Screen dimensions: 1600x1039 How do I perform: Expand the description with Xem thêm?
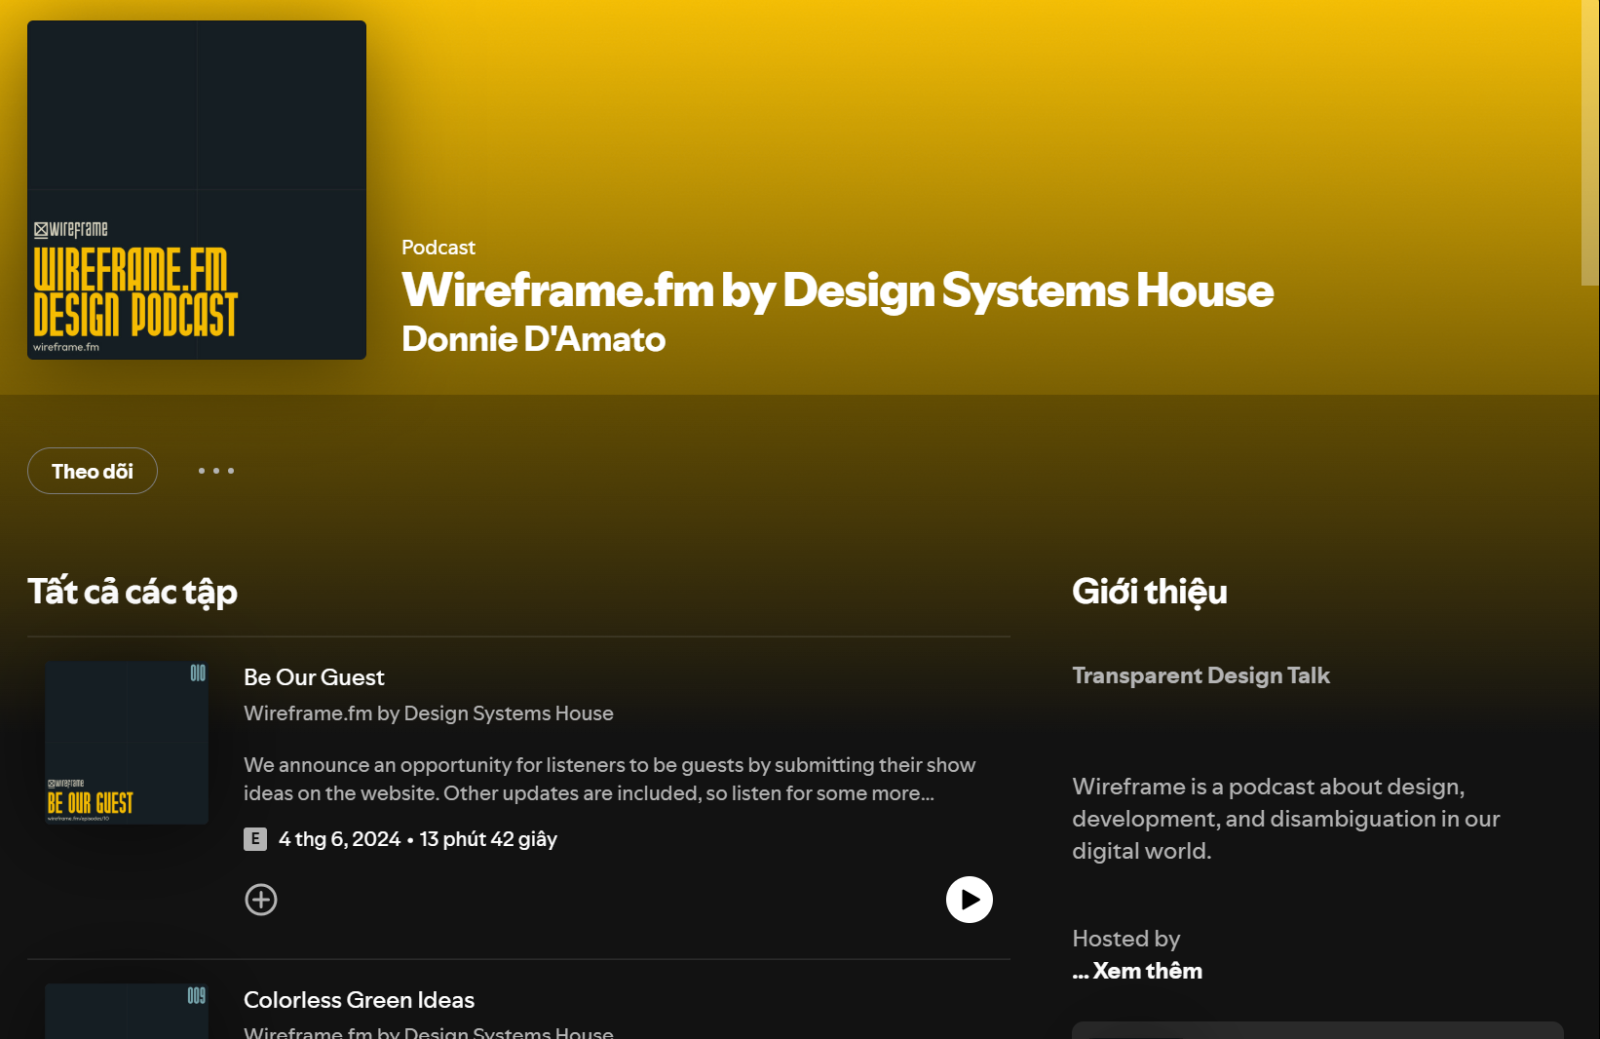1147,971
